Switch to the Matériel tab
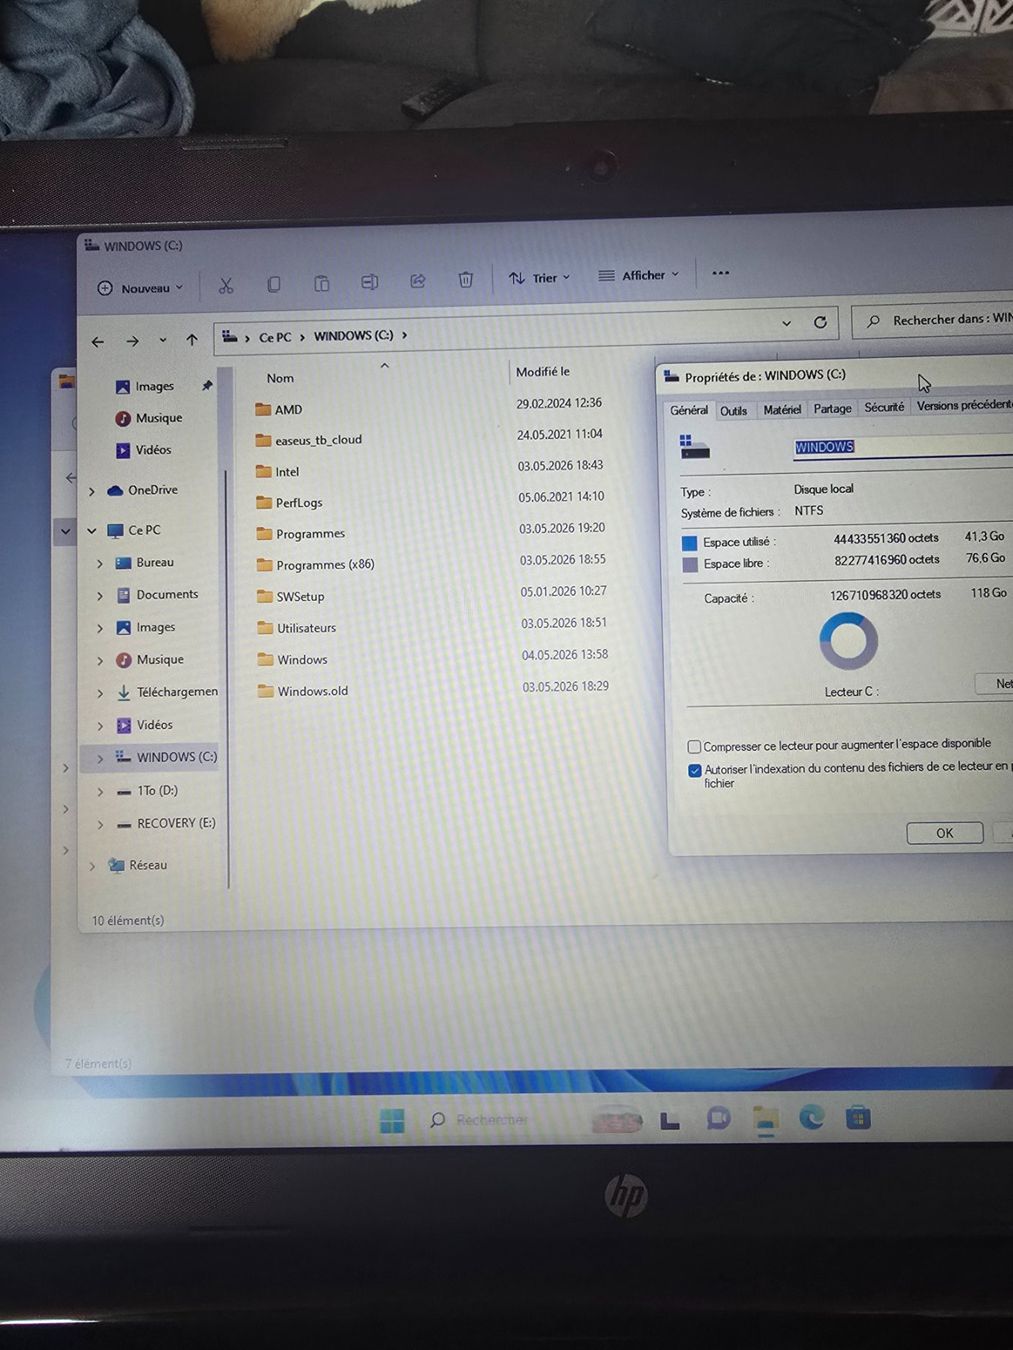Viewport: 1013px width, 1350px height. click(x=782, y=410)
